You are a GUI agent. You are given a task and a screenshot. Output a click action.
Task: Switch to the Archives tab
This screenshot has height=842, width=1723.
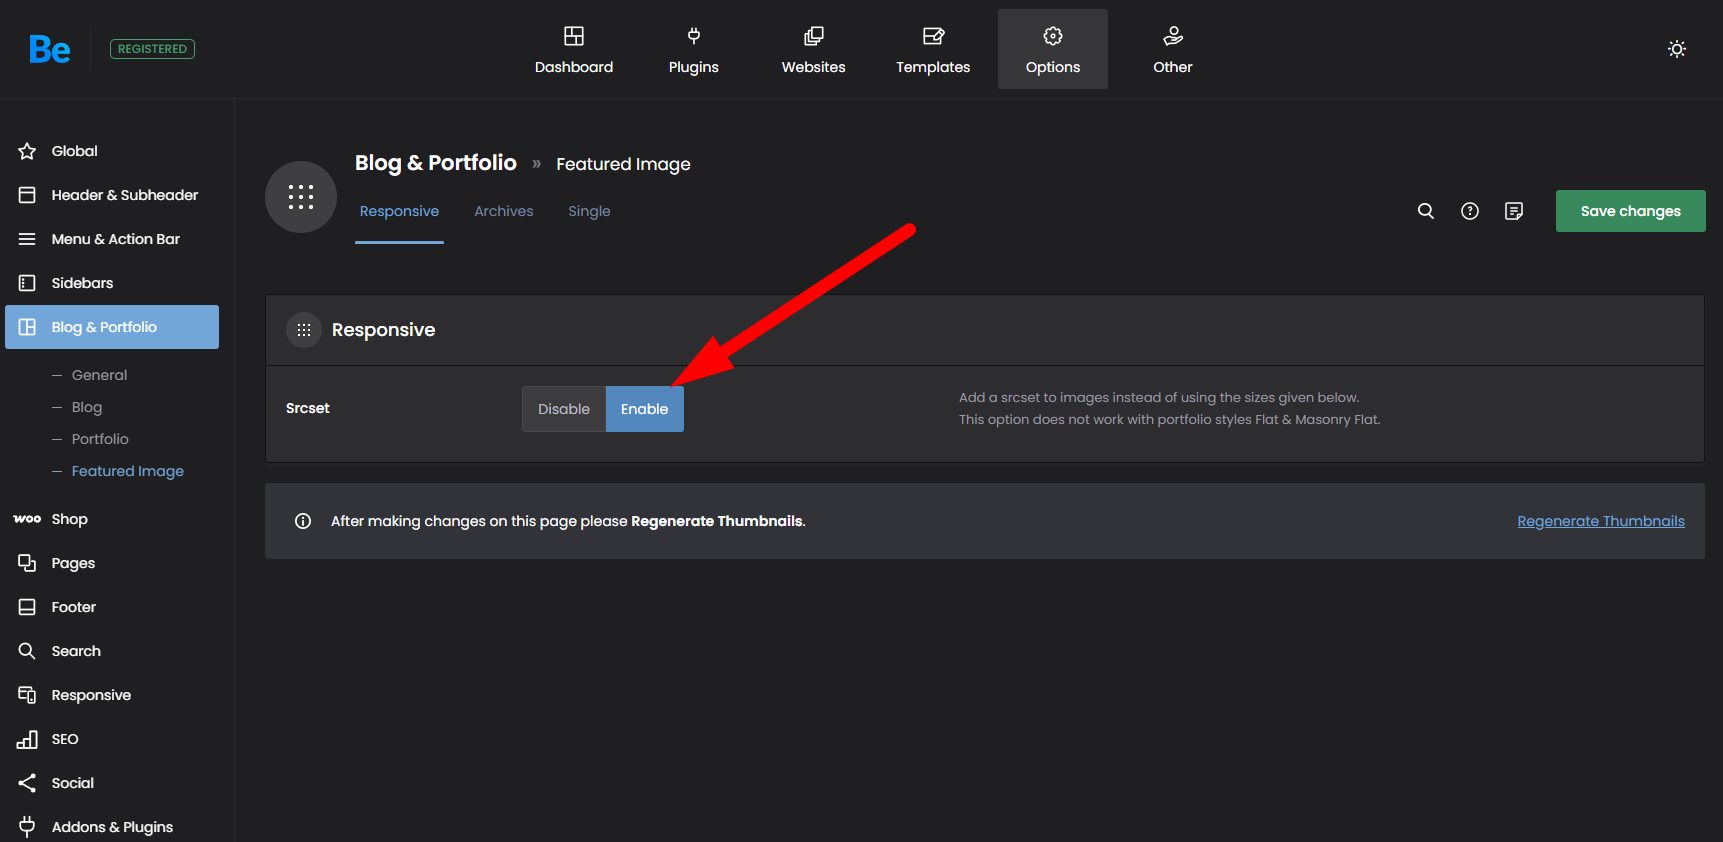point(503,211)
